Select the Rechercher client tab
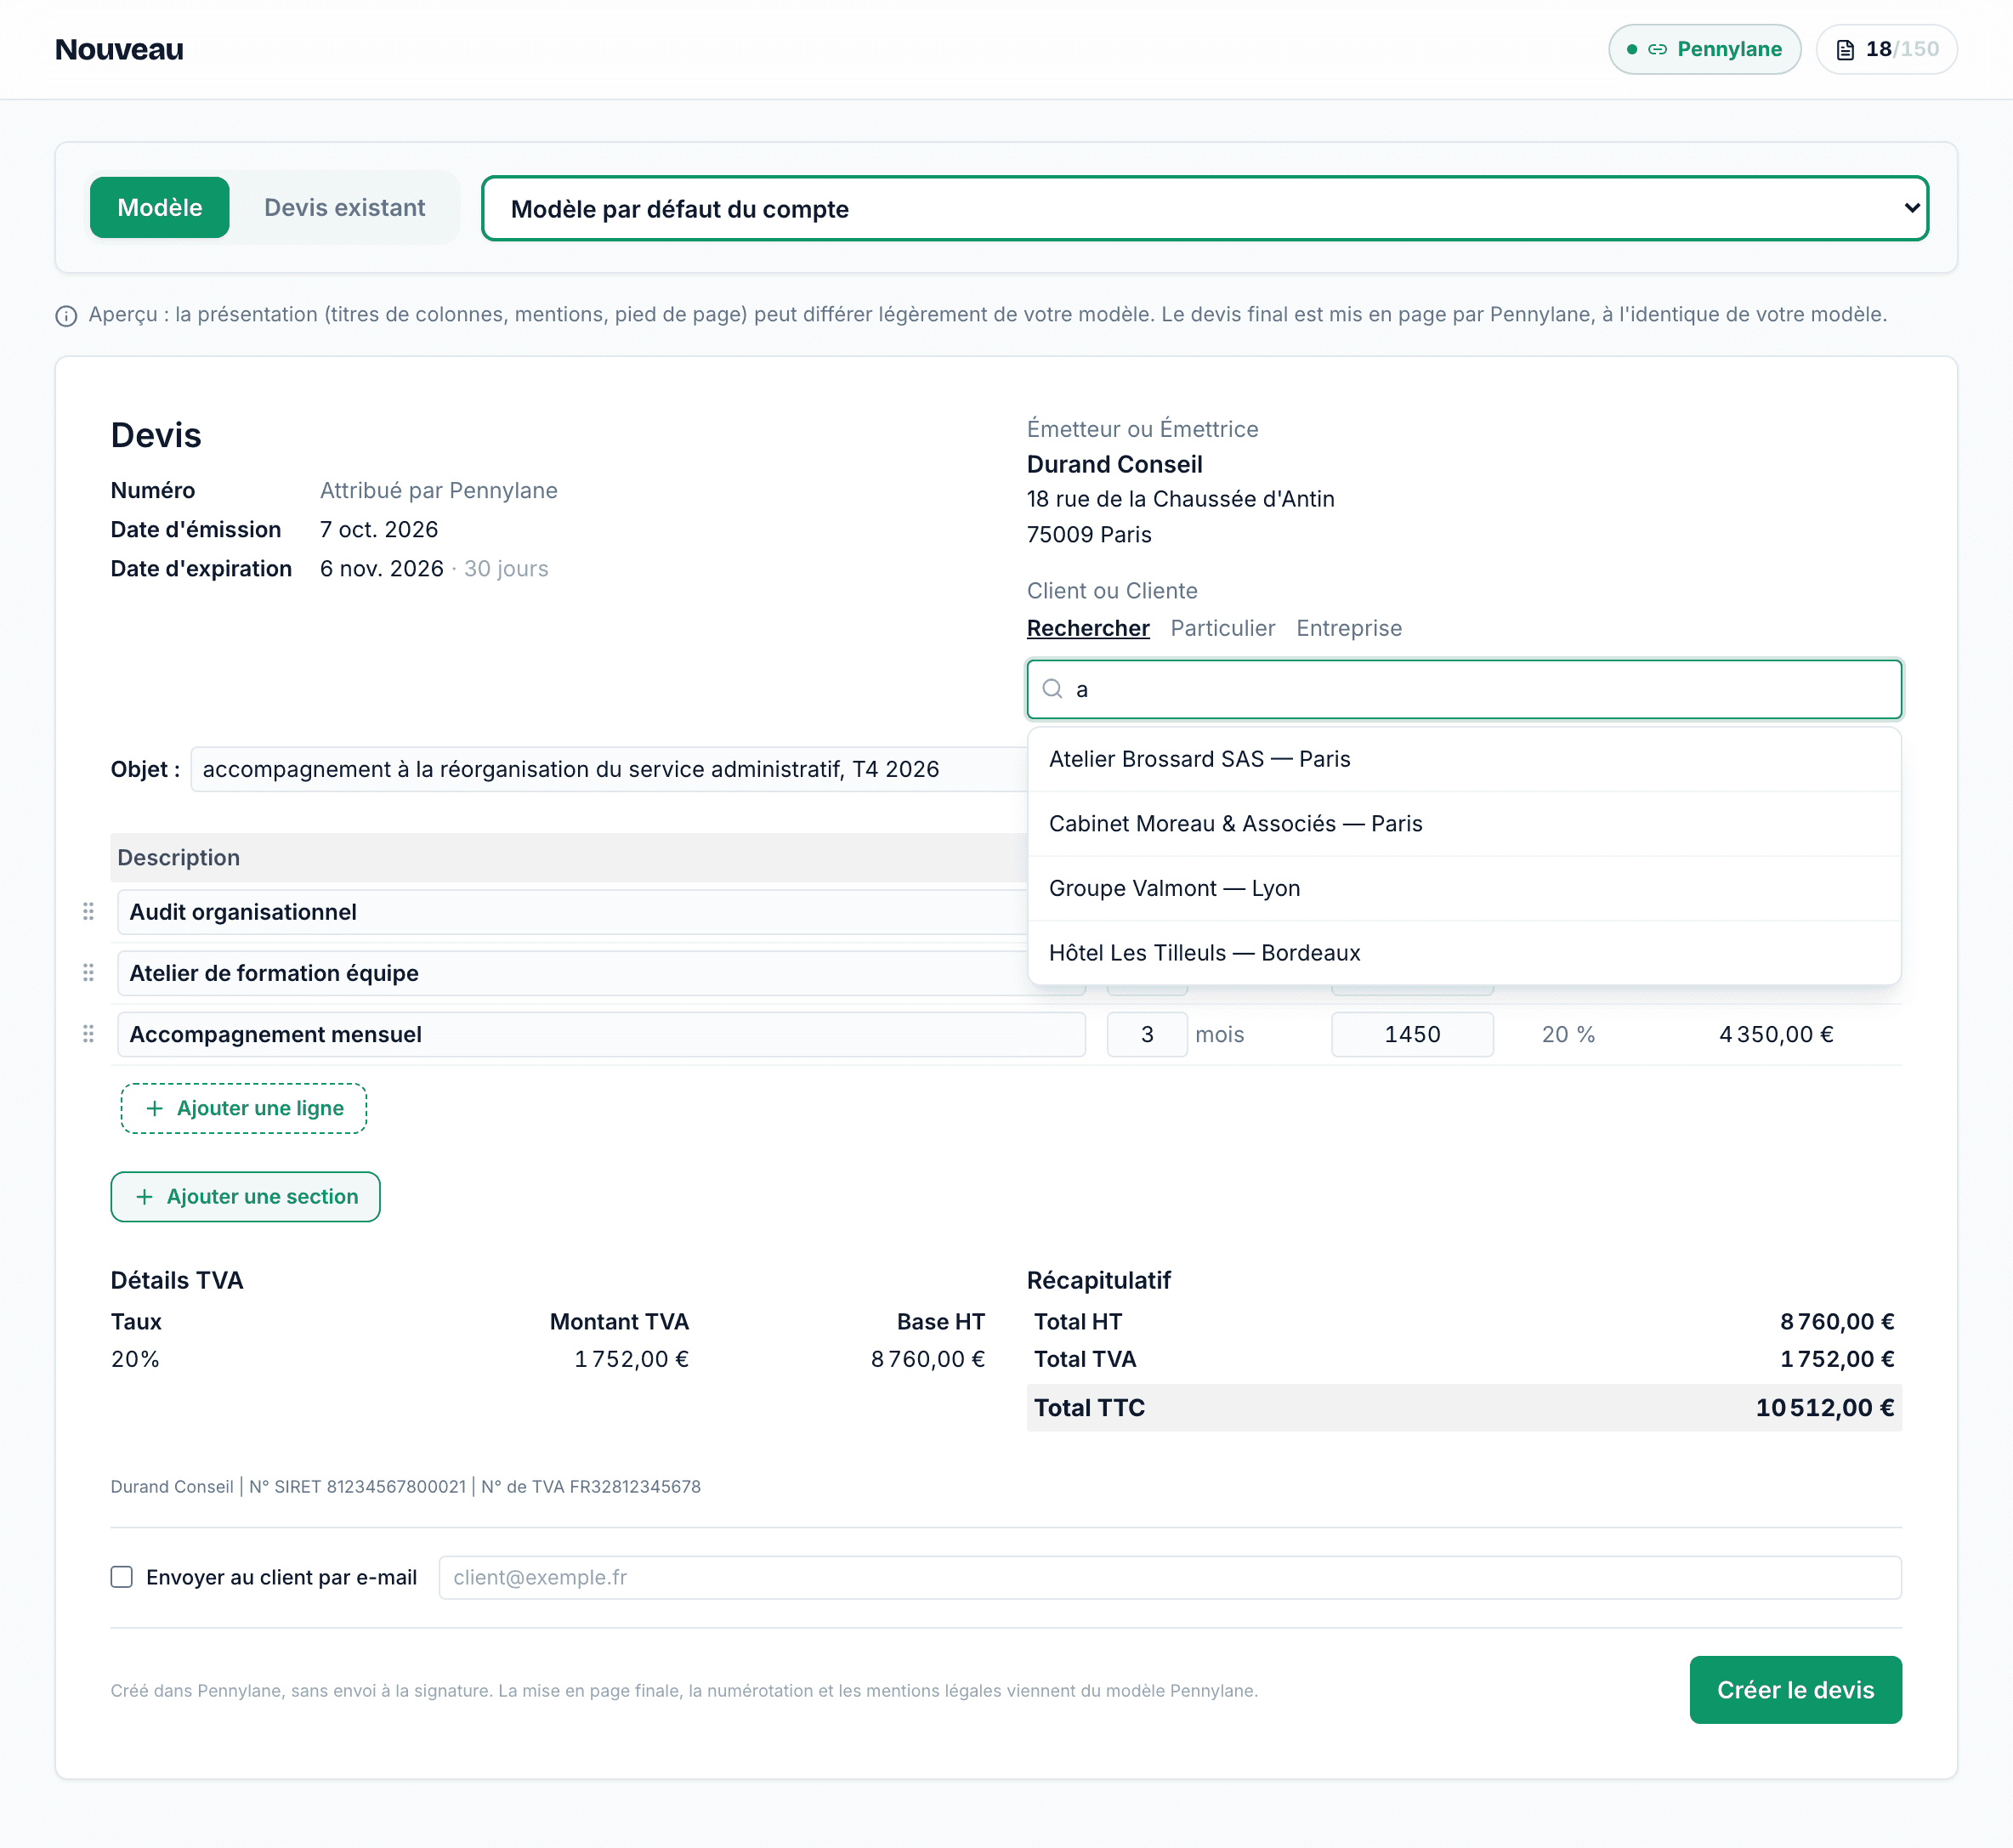This screenshot has height=1848, width=2013. pos(1088,628)
